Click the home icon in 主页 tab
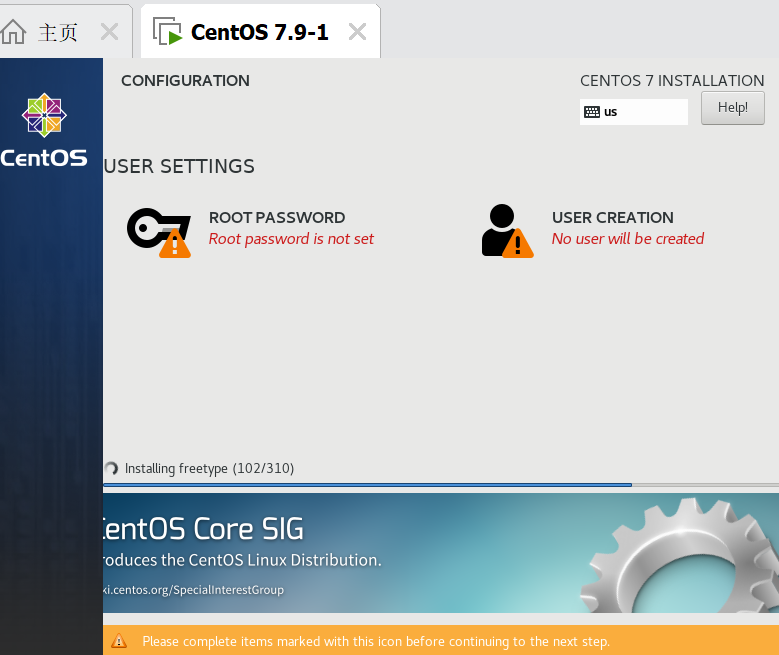 13,32
